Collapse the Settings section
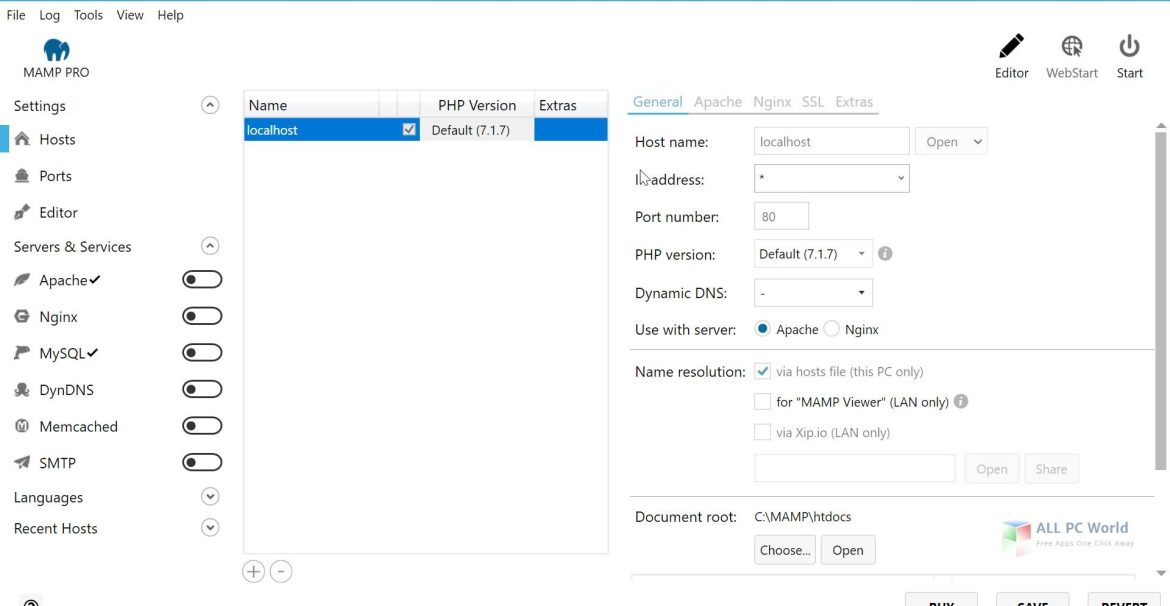The image size is (1170, 606). pos(210,105)
